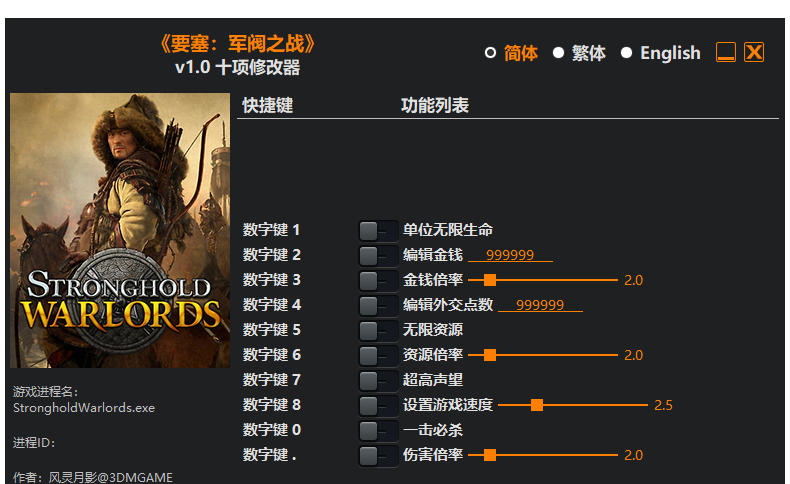
Task: Enable 无限资源 switch
Action: (378, 331)
